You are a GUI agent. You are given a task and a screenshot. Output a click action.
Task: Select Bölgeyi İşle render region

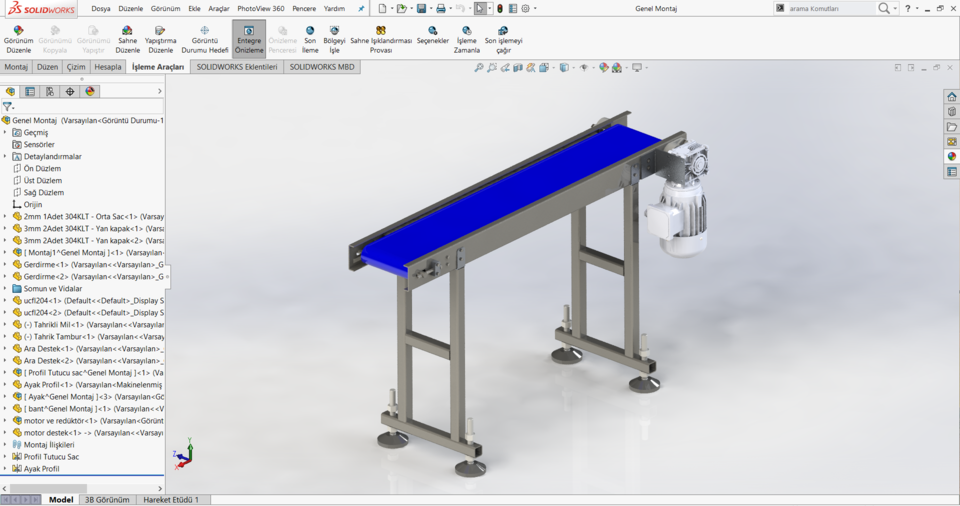pos(334,39)
